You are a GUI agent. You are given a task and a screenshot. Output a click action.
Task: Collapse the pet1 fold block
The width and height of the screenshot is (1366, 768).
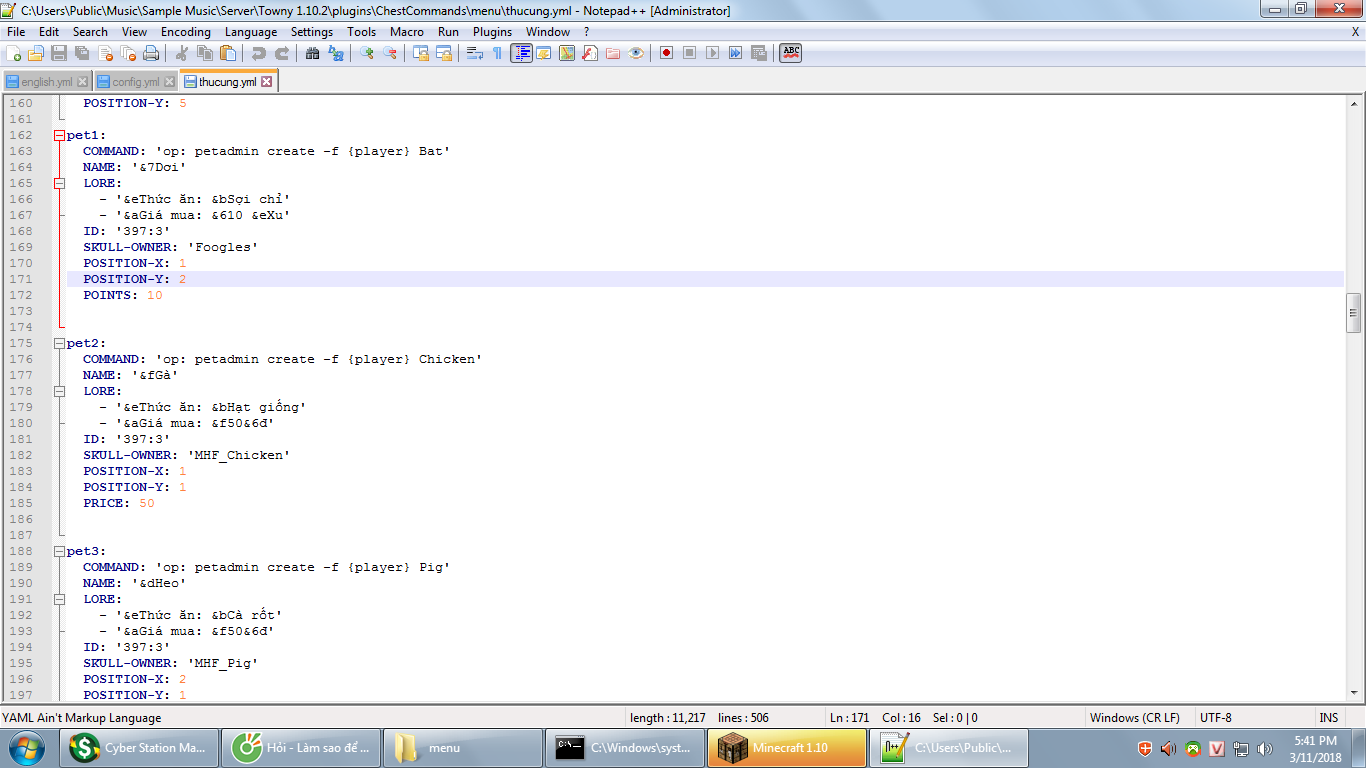[59, 135]
